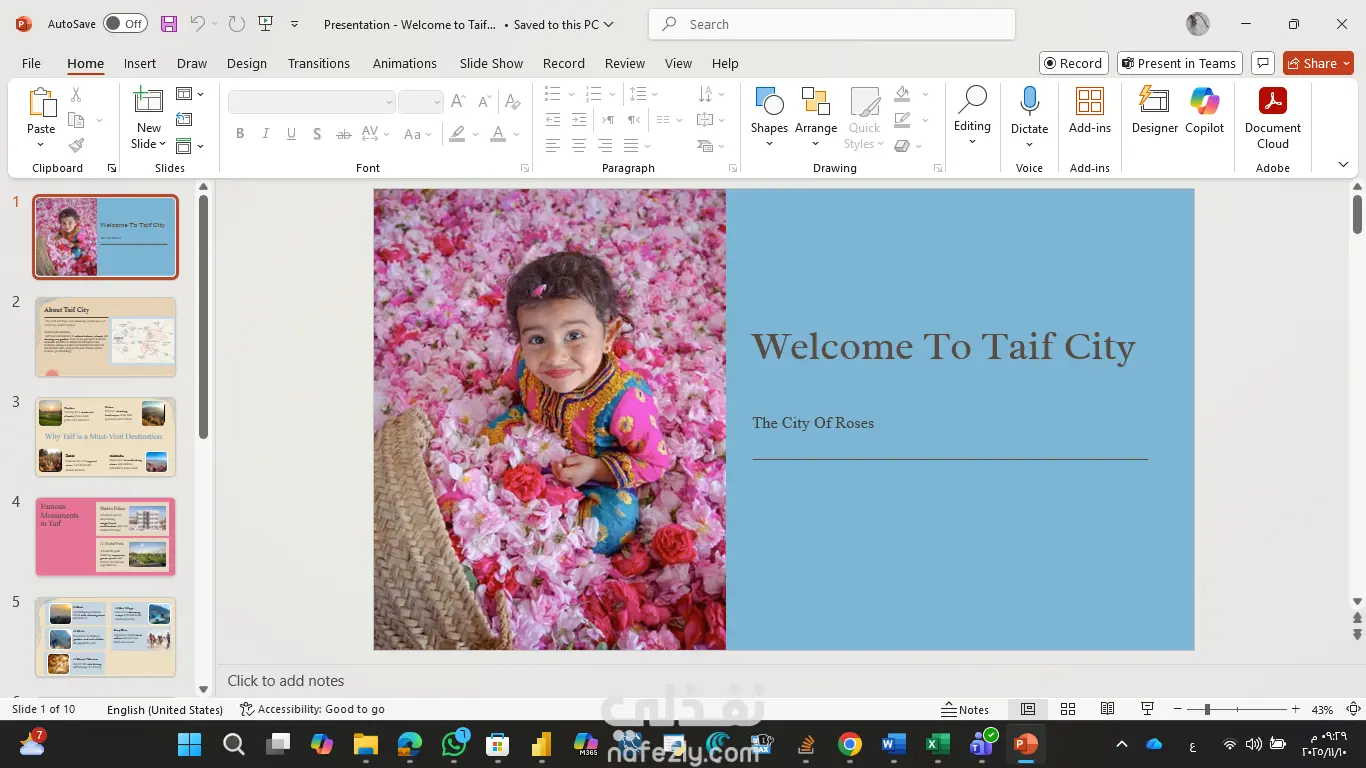Open Excel from the taskbar
This screenshot has width=1366, height=768.
(937, 744)
